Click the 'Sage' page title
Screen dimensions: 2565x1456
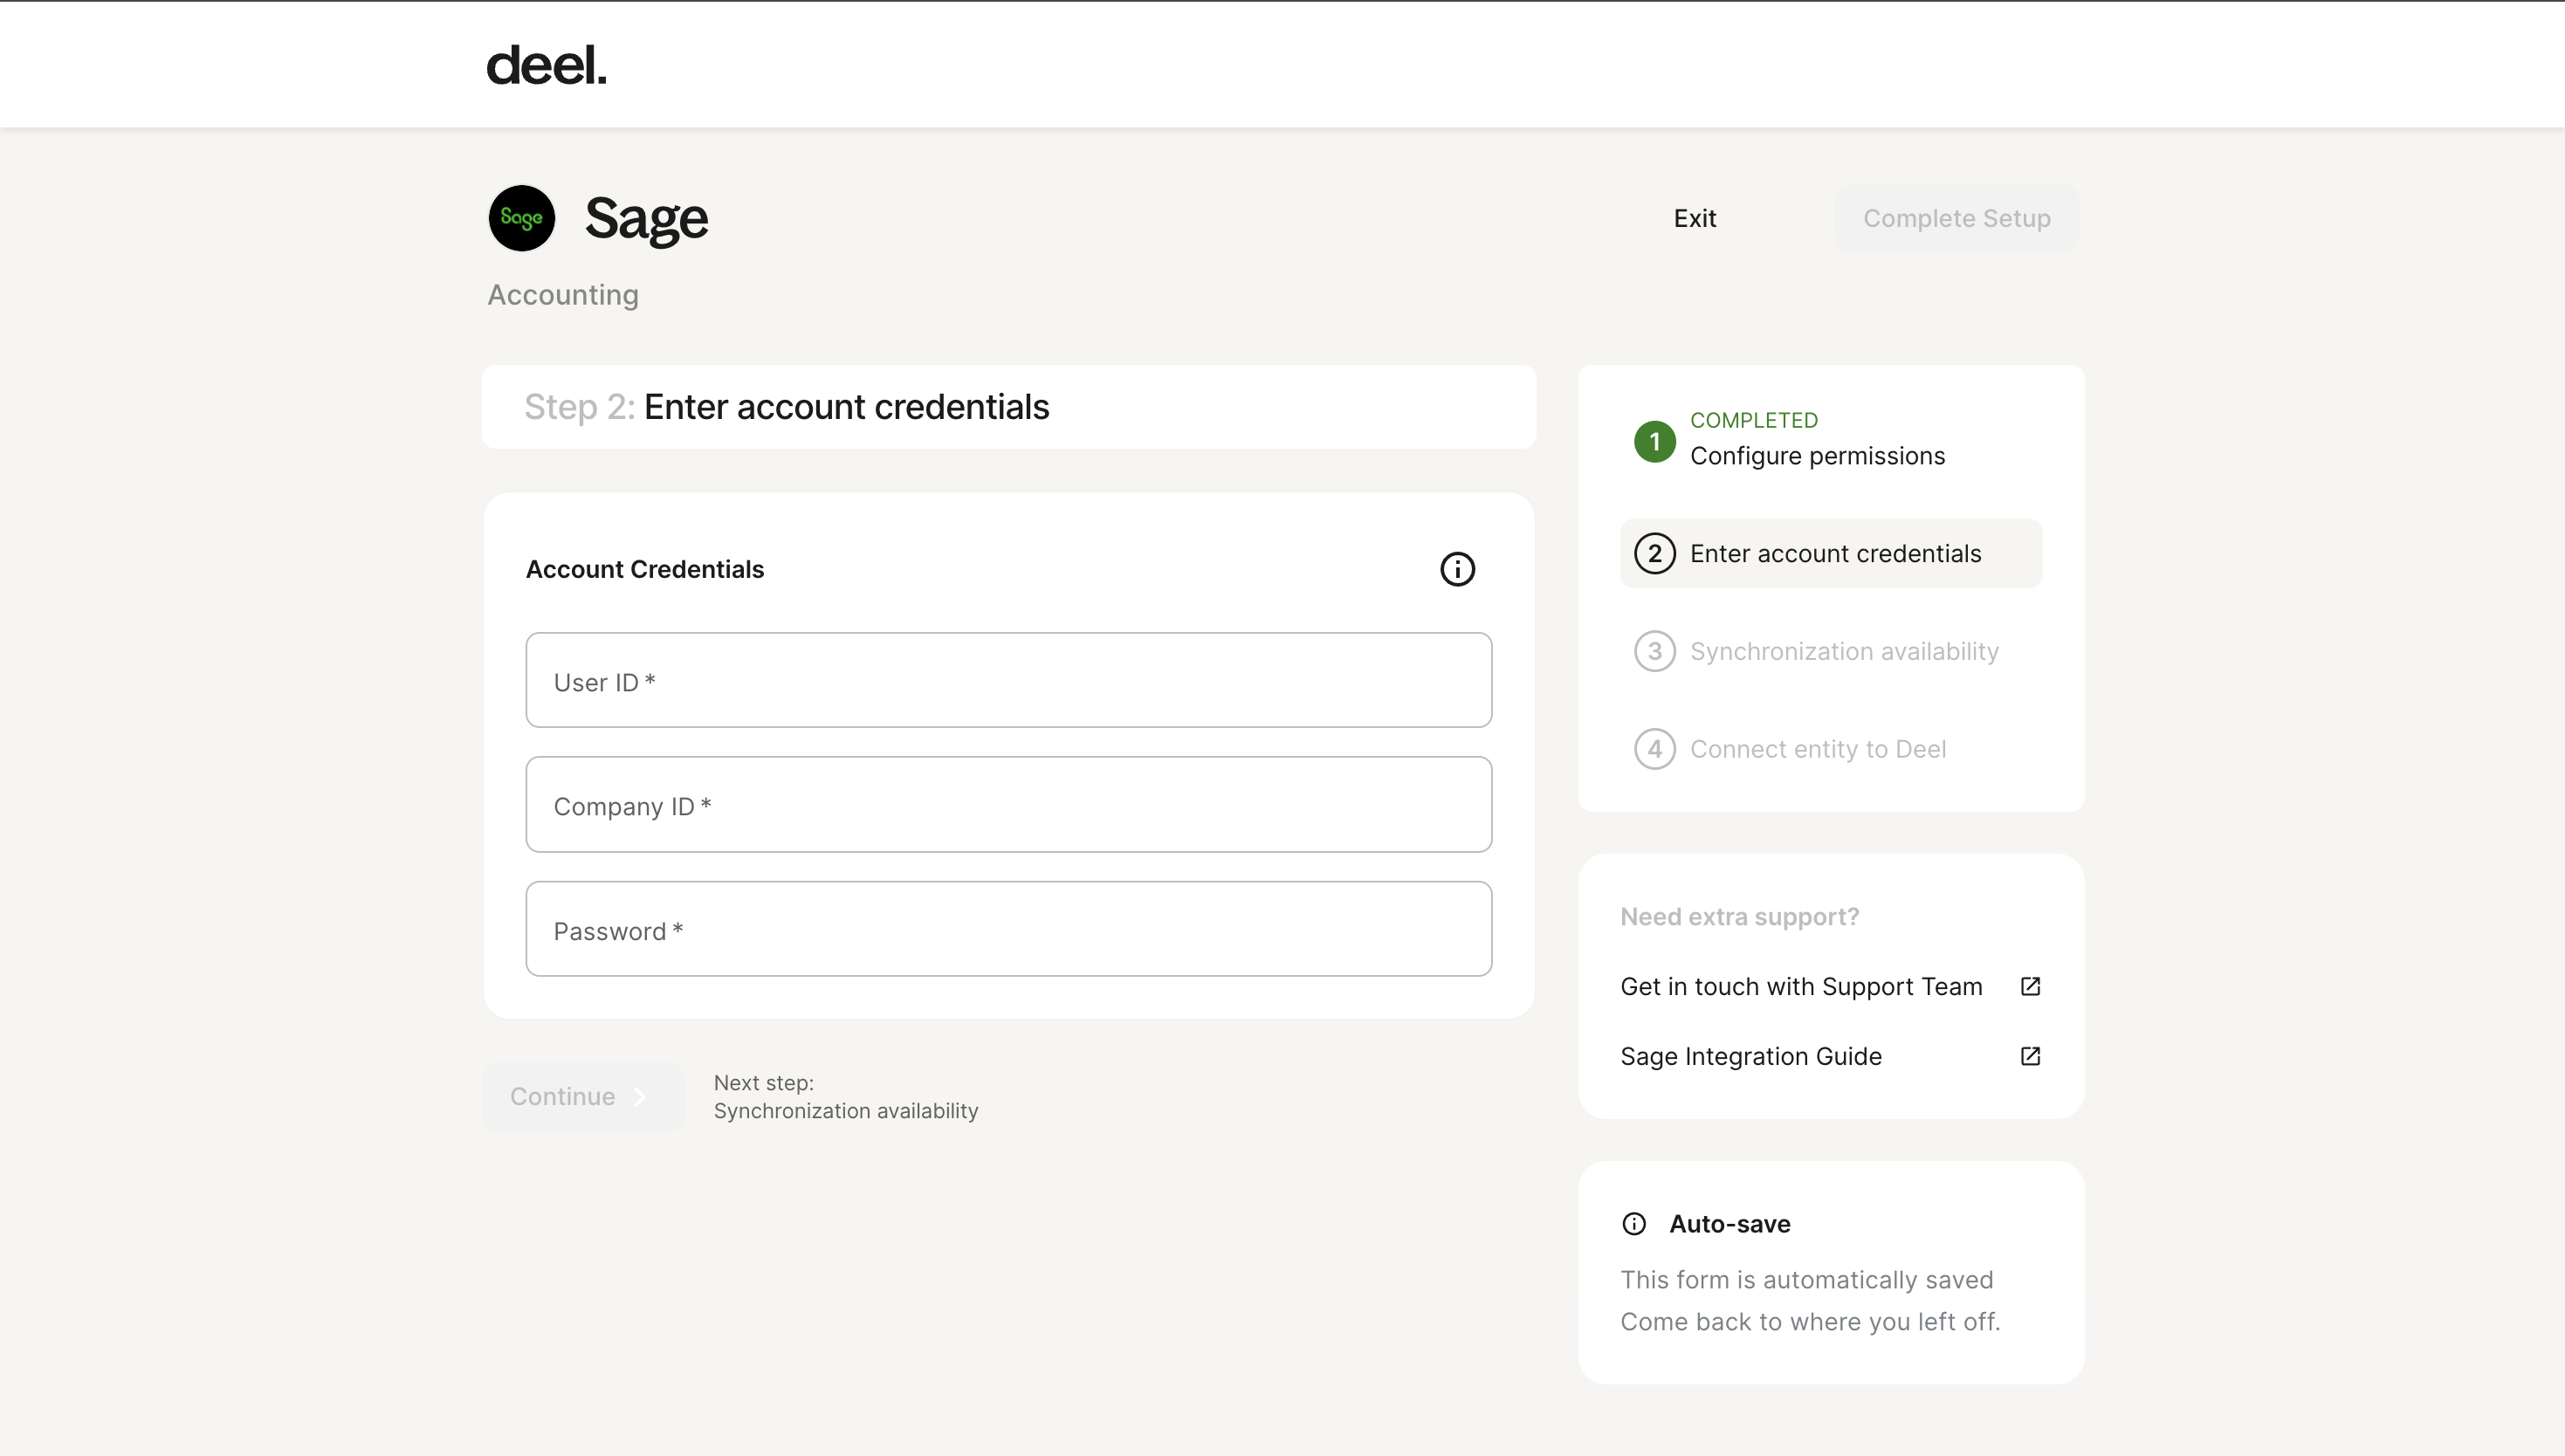(x=646, y=218)
